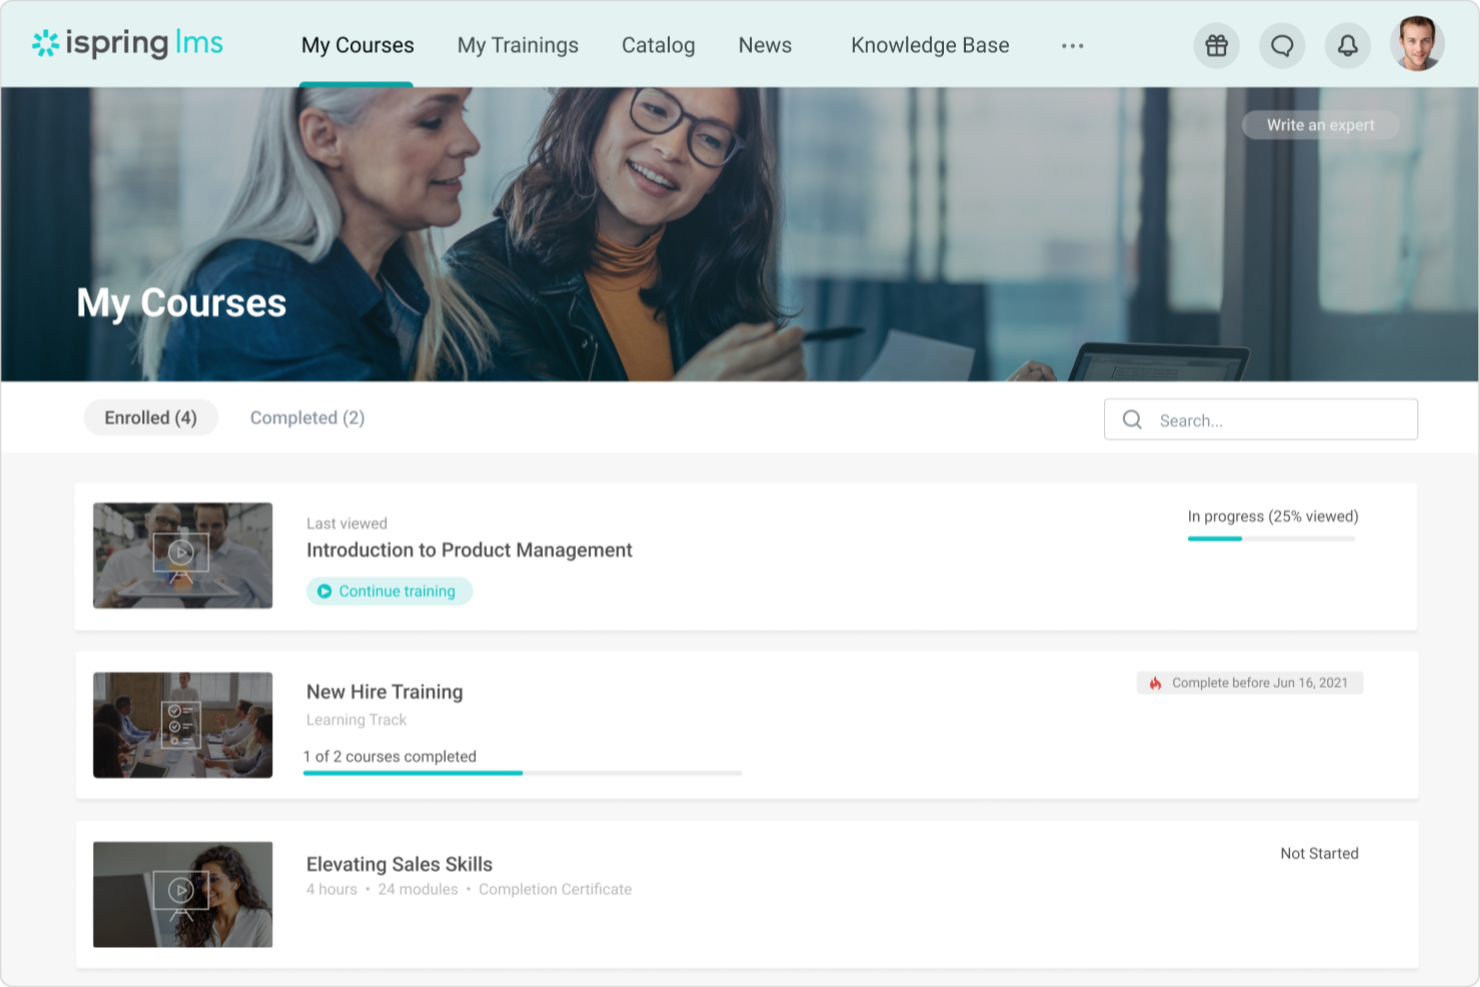Viewport: 1480px width, 987px height.
Task: Click the iSpring LMS logo
Action: (x=126, y=44)
